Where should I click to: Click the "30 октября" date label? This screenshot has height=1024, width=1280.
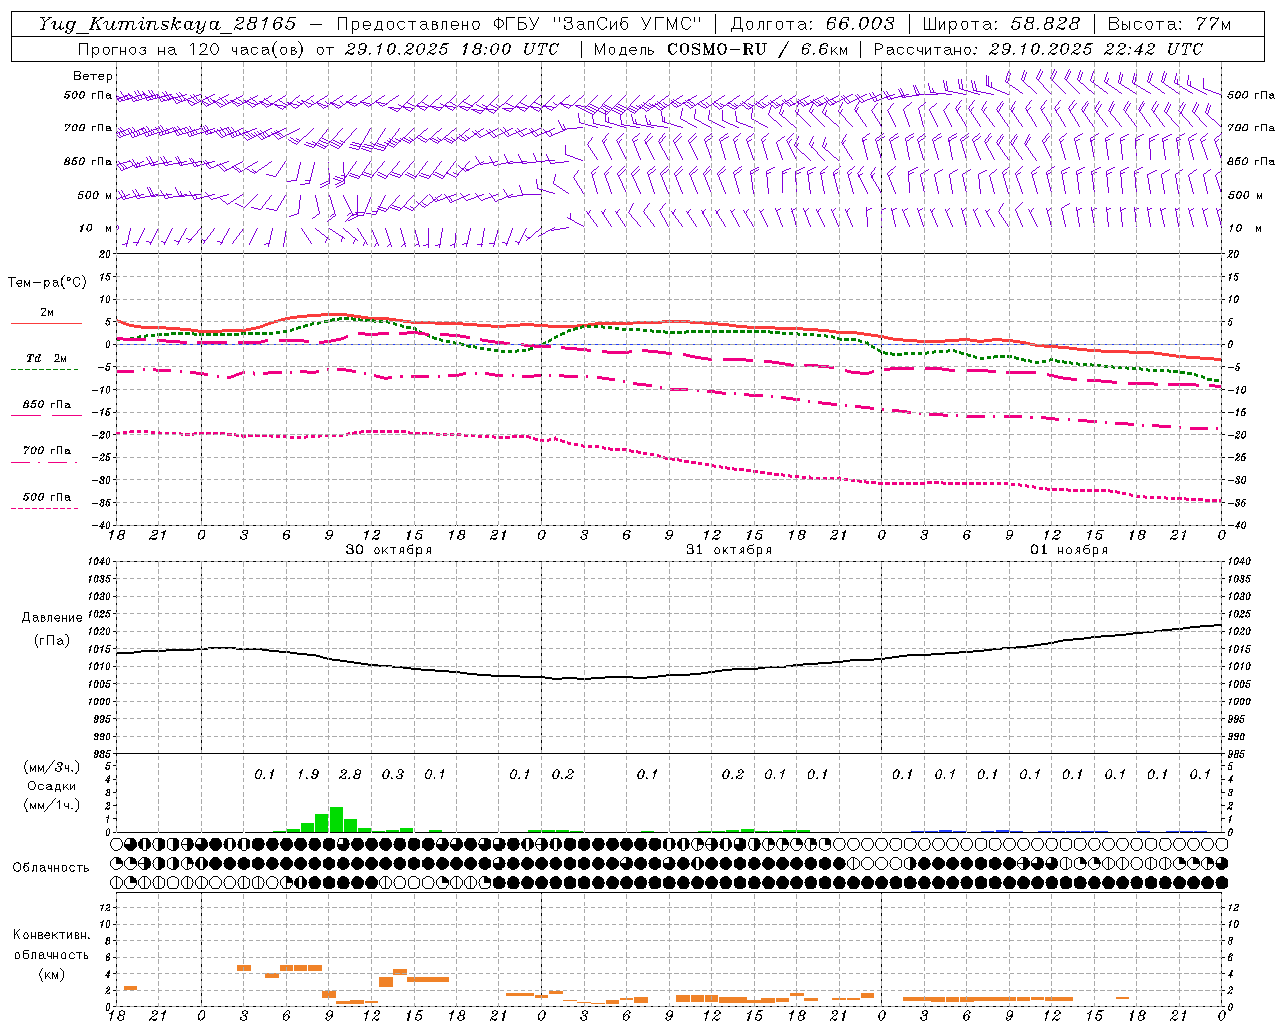pyautogui.click(x=389, y=550)
